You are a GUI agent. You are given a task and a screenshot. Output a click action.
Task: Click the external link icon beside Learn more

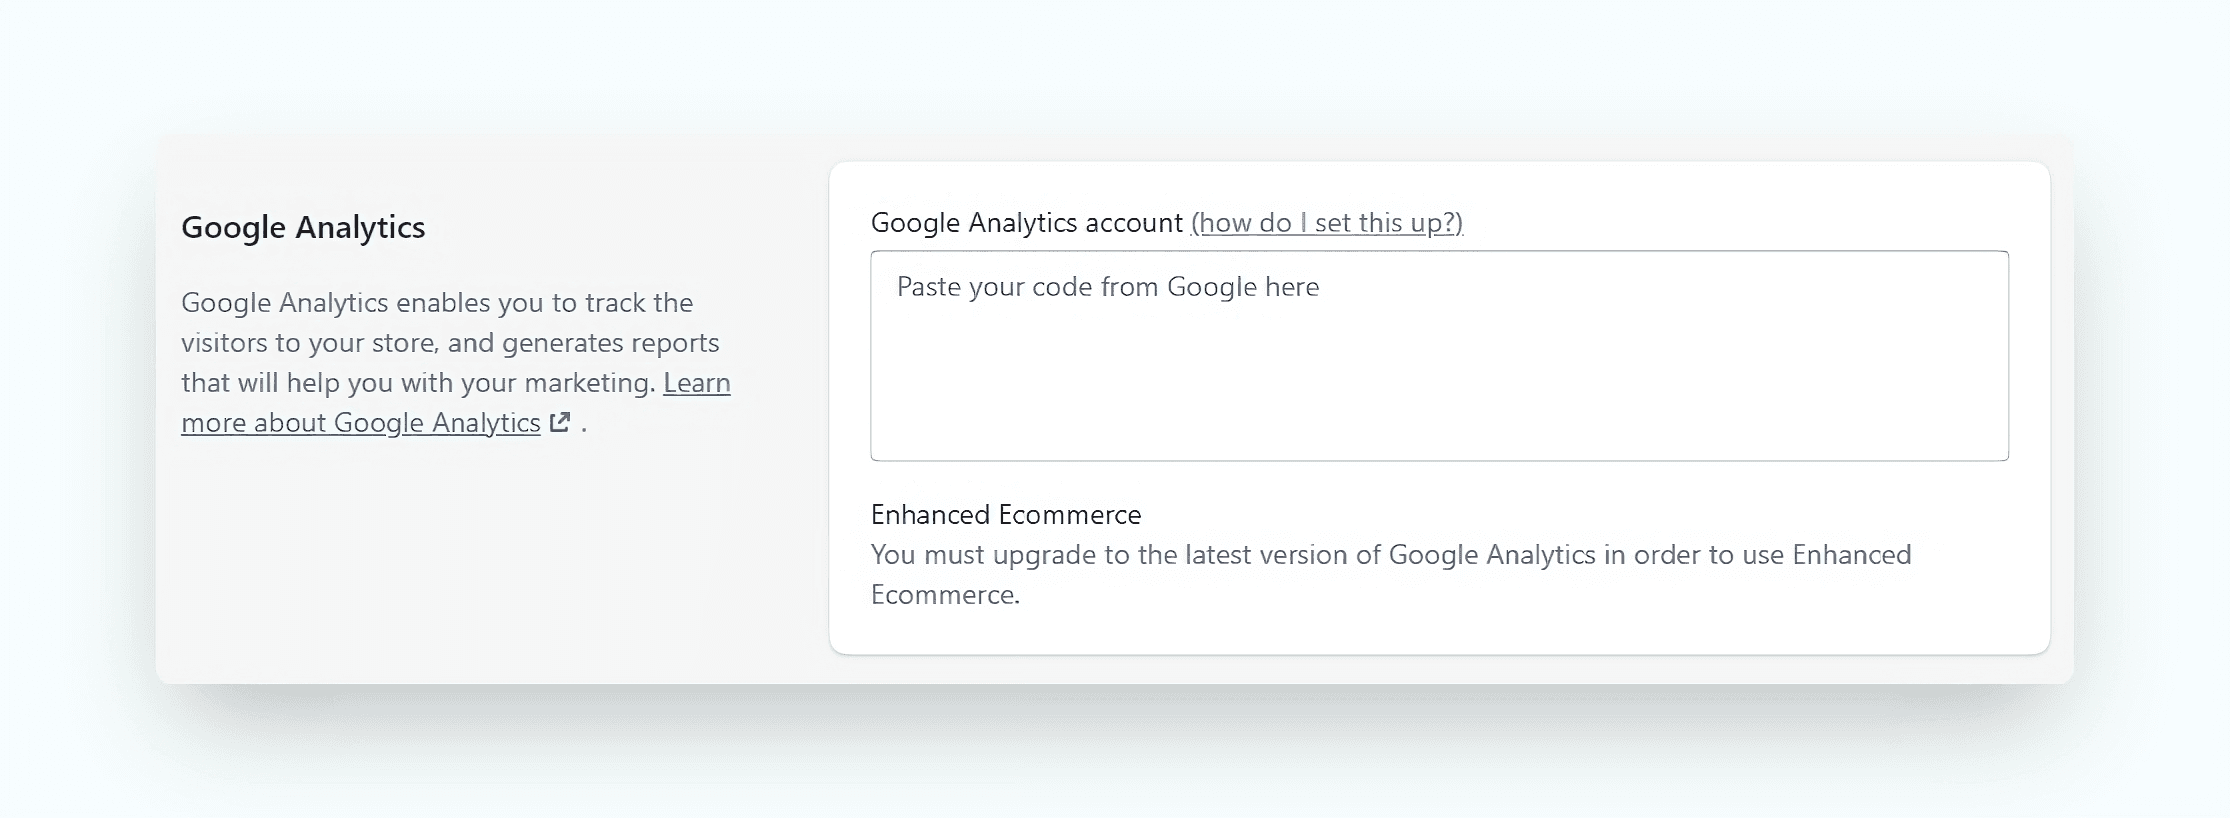point(561,422)
